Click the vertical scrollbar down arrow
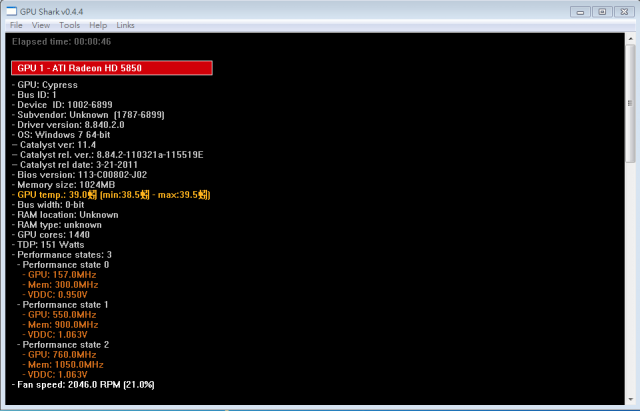This screenshot has width=640, height=411. [x=630, y=399]
